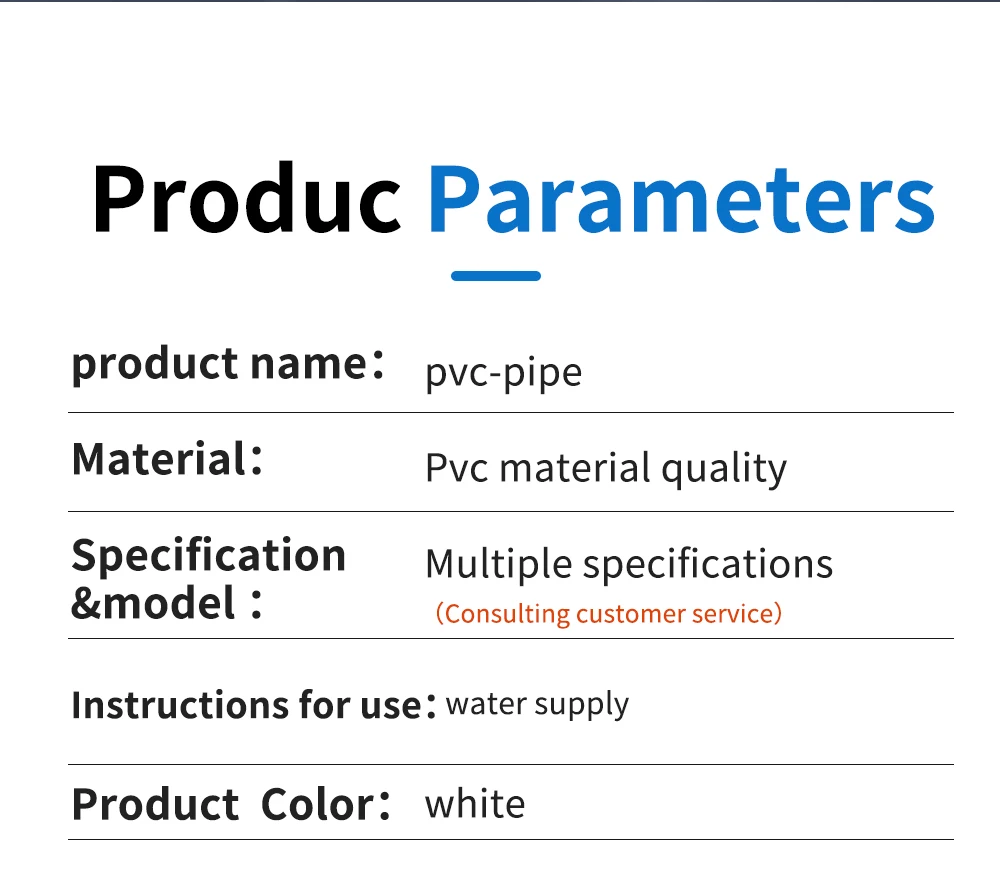Click the "Instructions for use:" label
This screenshot has height=873, width=1000.
[254, 705]
